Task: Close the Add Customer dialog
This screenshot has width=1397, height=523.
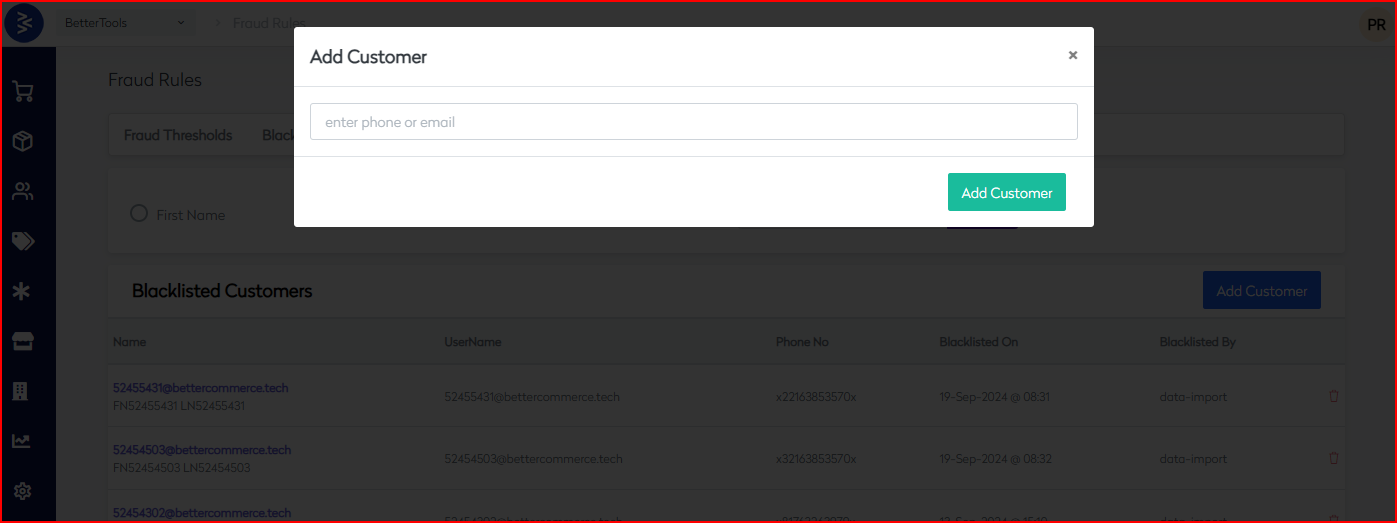Action: [1072, 55]
